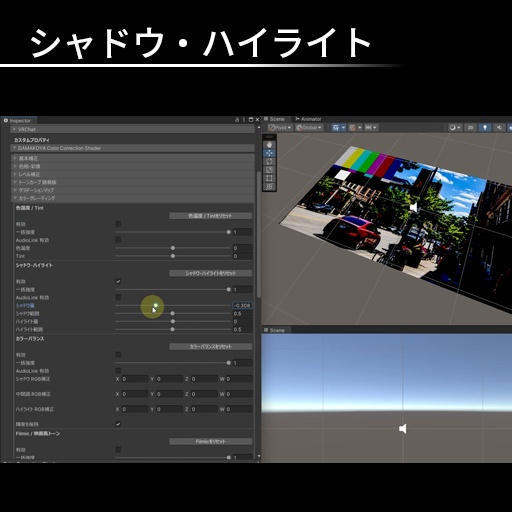Click the ハイライト量 slider handle
Screen dimensions: 512x512
click(x=173, y=321)
